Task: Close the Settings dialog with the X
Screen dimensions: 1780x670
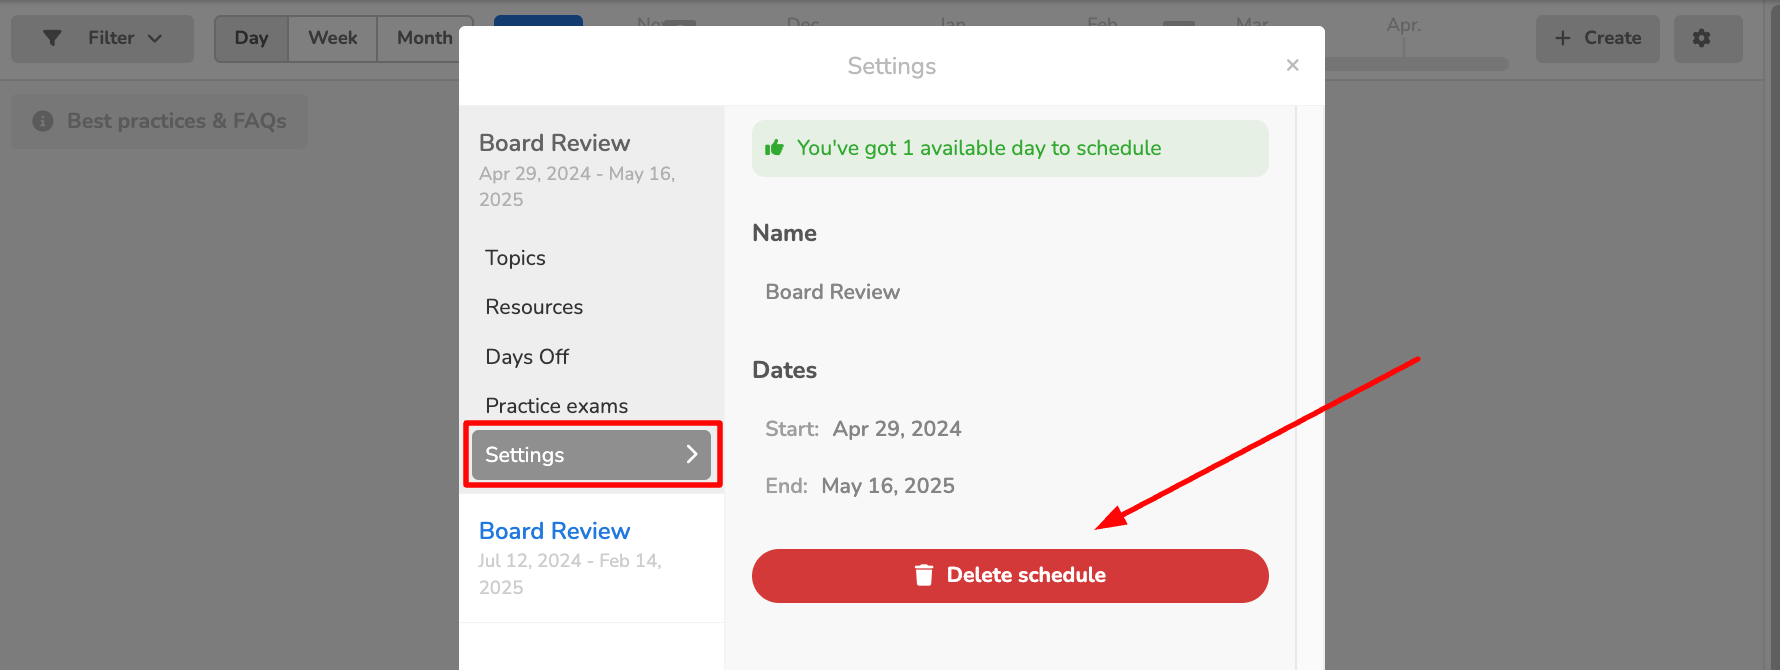Action: click(x=1292, y=65)
